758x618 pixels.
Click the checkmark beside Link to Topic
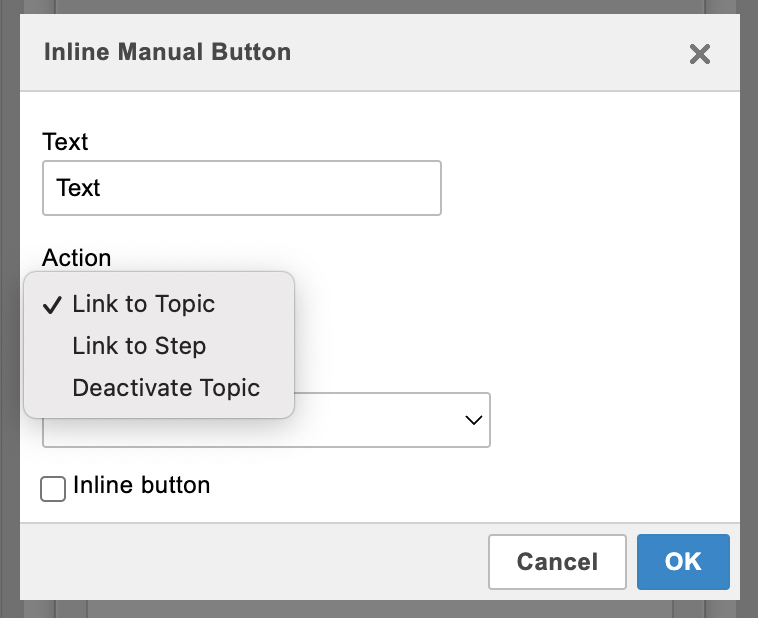[x=54, y=305]
